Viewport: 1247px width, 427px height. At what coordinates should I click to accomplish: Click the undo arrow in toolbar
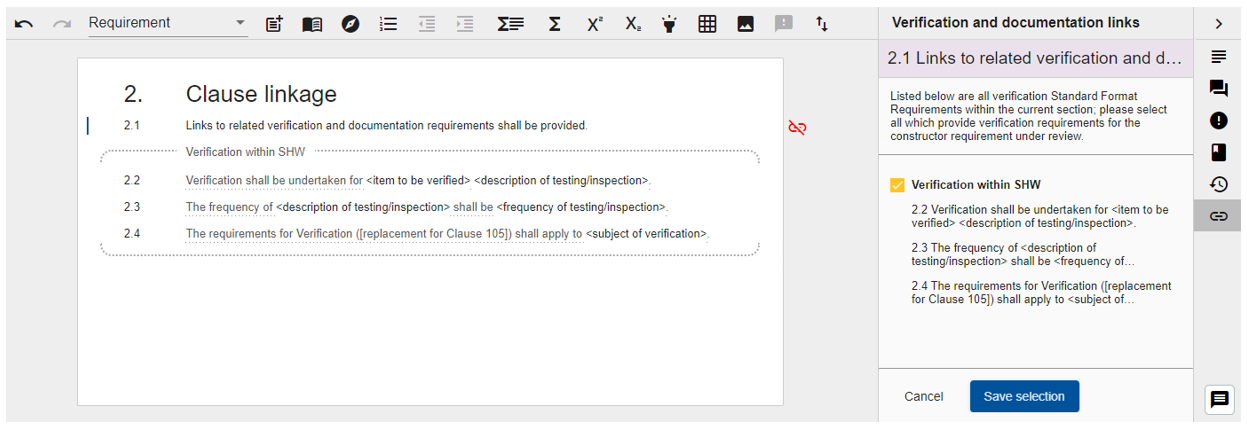pyautogui.click(x=24, y=24)
